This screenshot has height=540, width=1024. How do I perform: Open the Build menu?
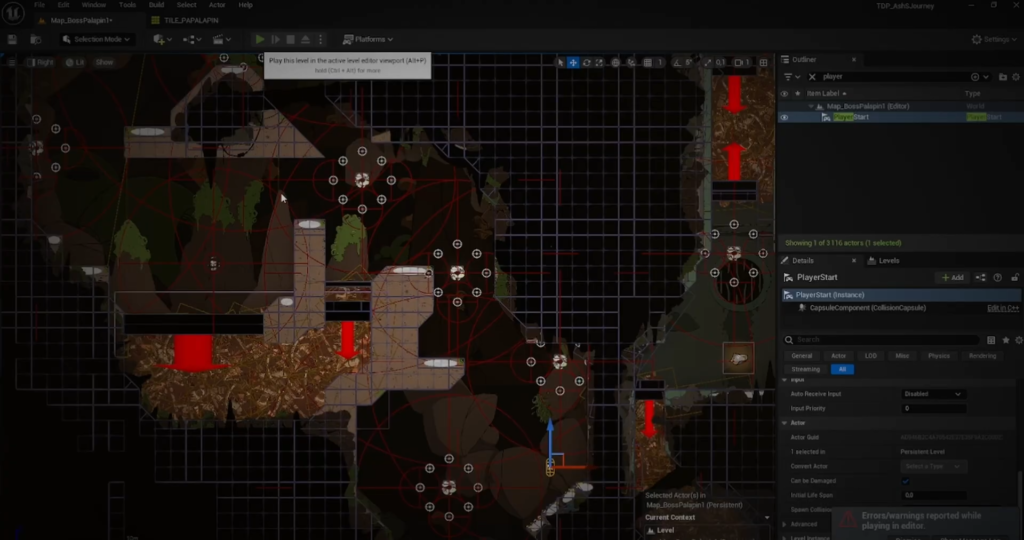[158, 5]
